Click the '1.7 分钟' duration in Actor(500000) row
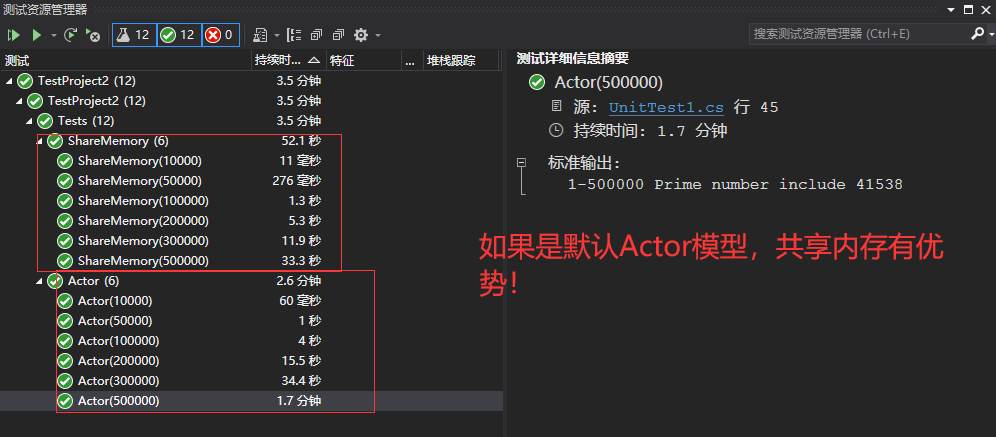This screenshot has height=437, width=996. coord(299,401)
